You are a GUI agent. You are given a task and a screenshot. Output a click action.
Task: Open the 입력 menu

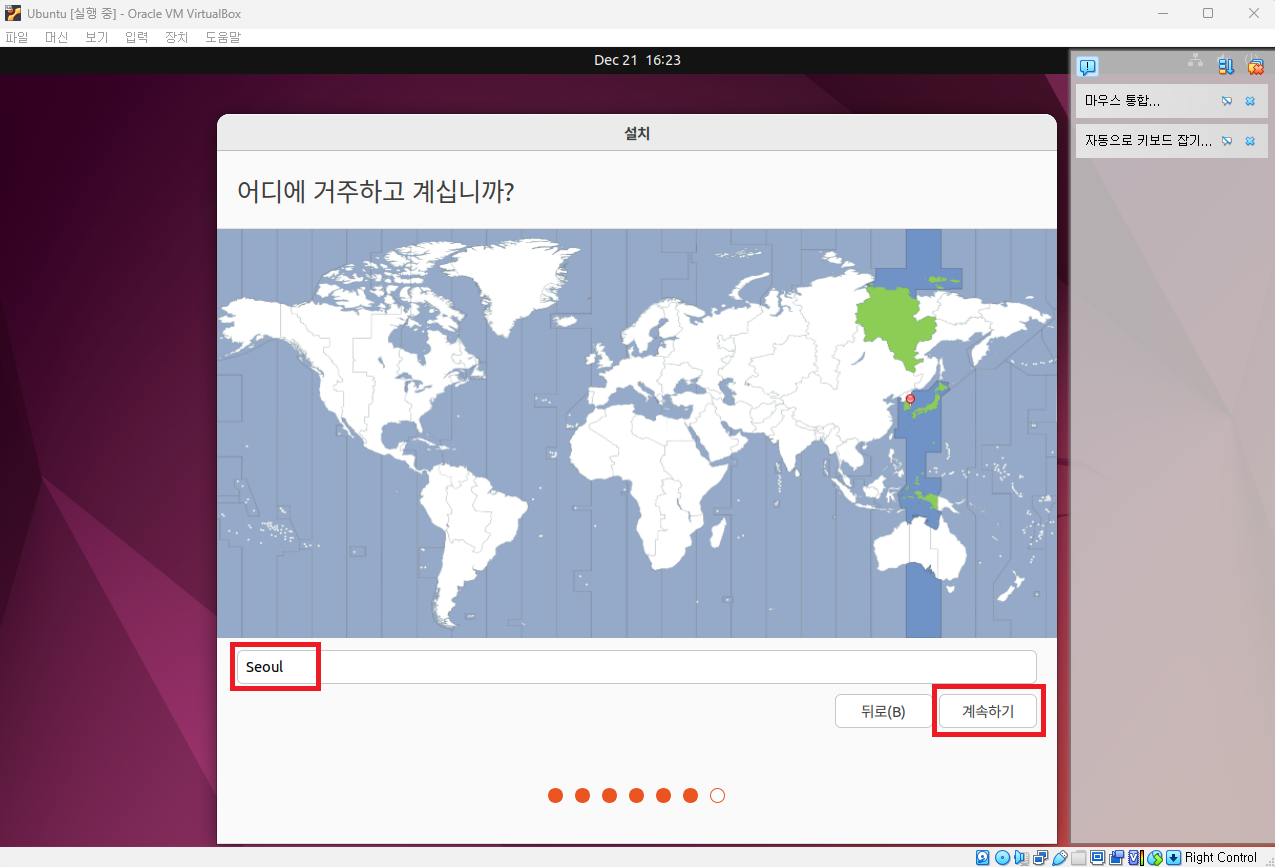click(x=137, y=37)
